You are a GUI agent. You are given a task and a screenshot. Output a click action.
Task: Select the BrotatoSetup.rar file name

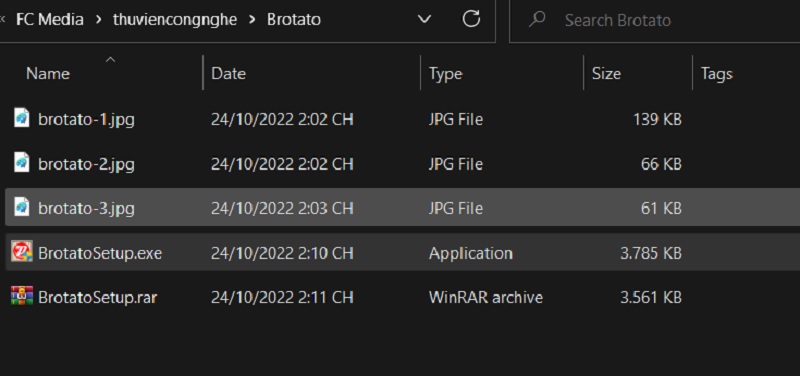click(97, 297)
